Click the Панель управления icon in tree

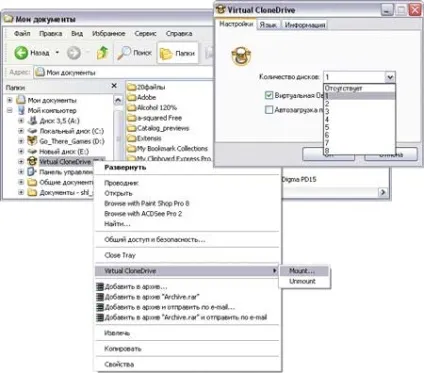tap(32, 172)
